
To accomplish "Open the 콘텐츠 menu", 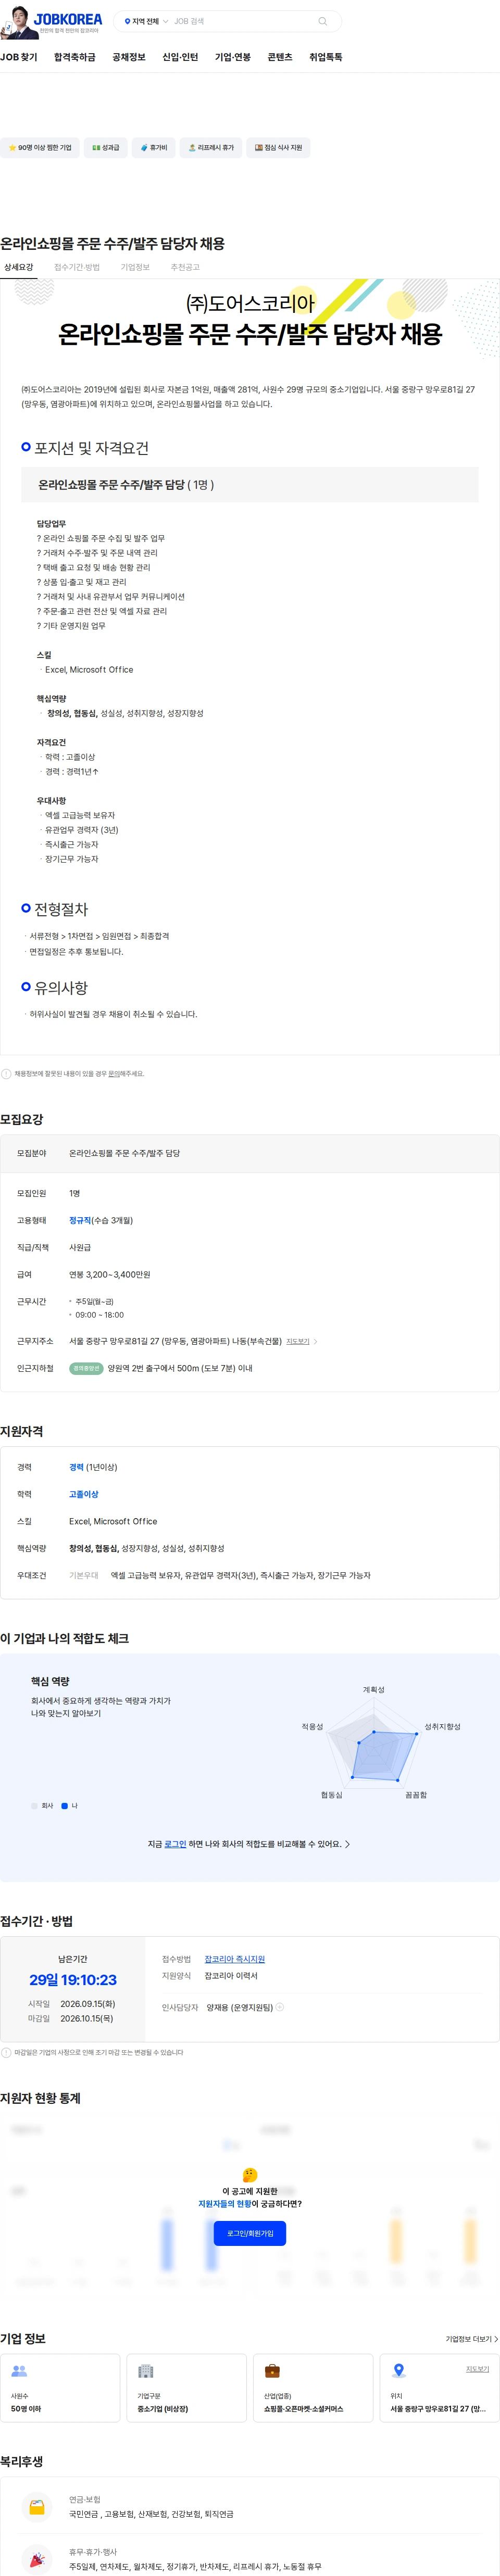I will (x=280, y=57).
